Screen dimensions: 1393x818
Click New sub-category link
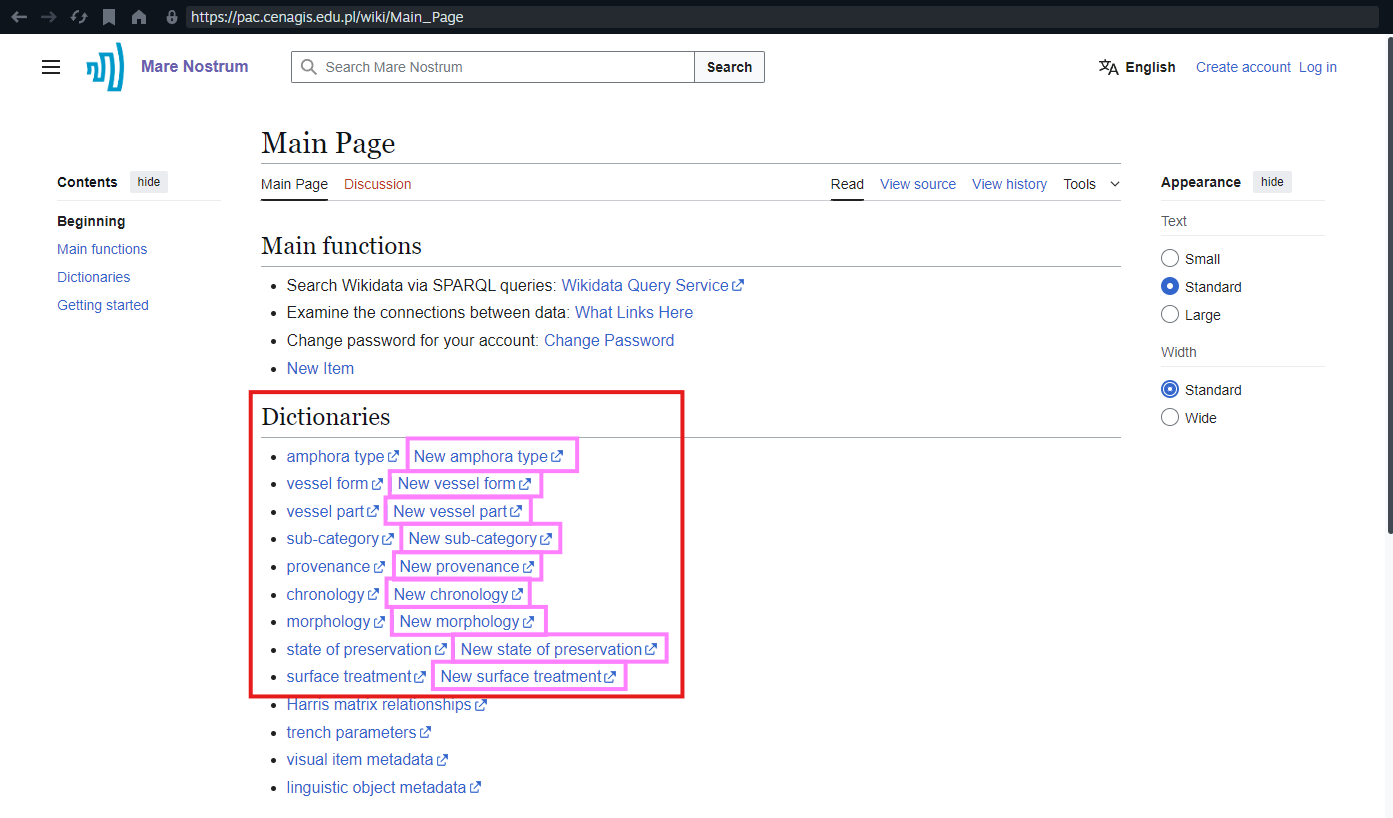[x=480, y=538]
